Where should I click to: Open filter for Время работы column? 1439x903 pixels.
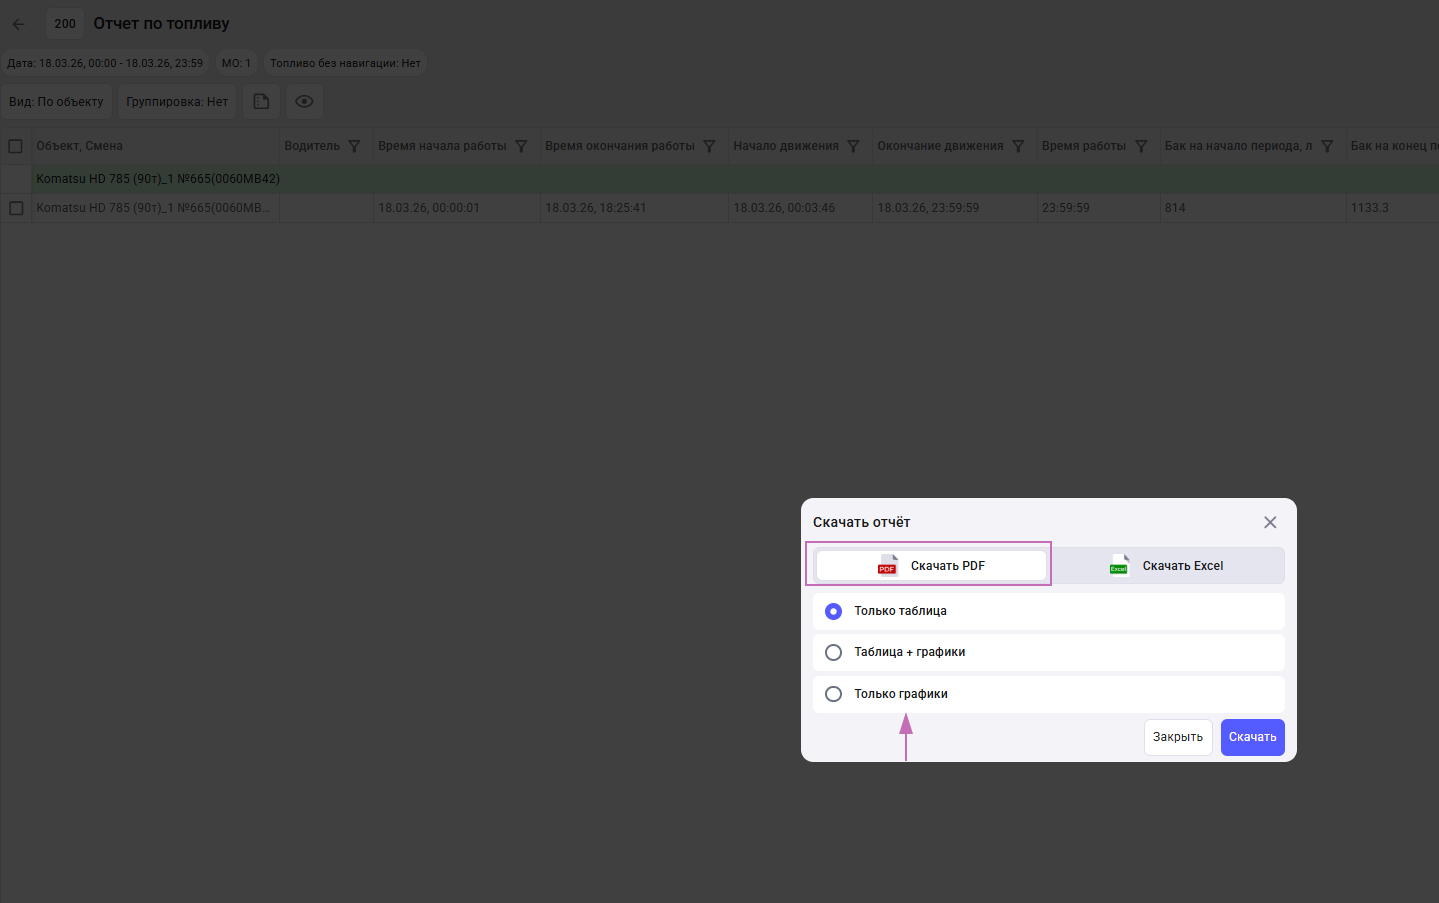[x=1141, y=146]
